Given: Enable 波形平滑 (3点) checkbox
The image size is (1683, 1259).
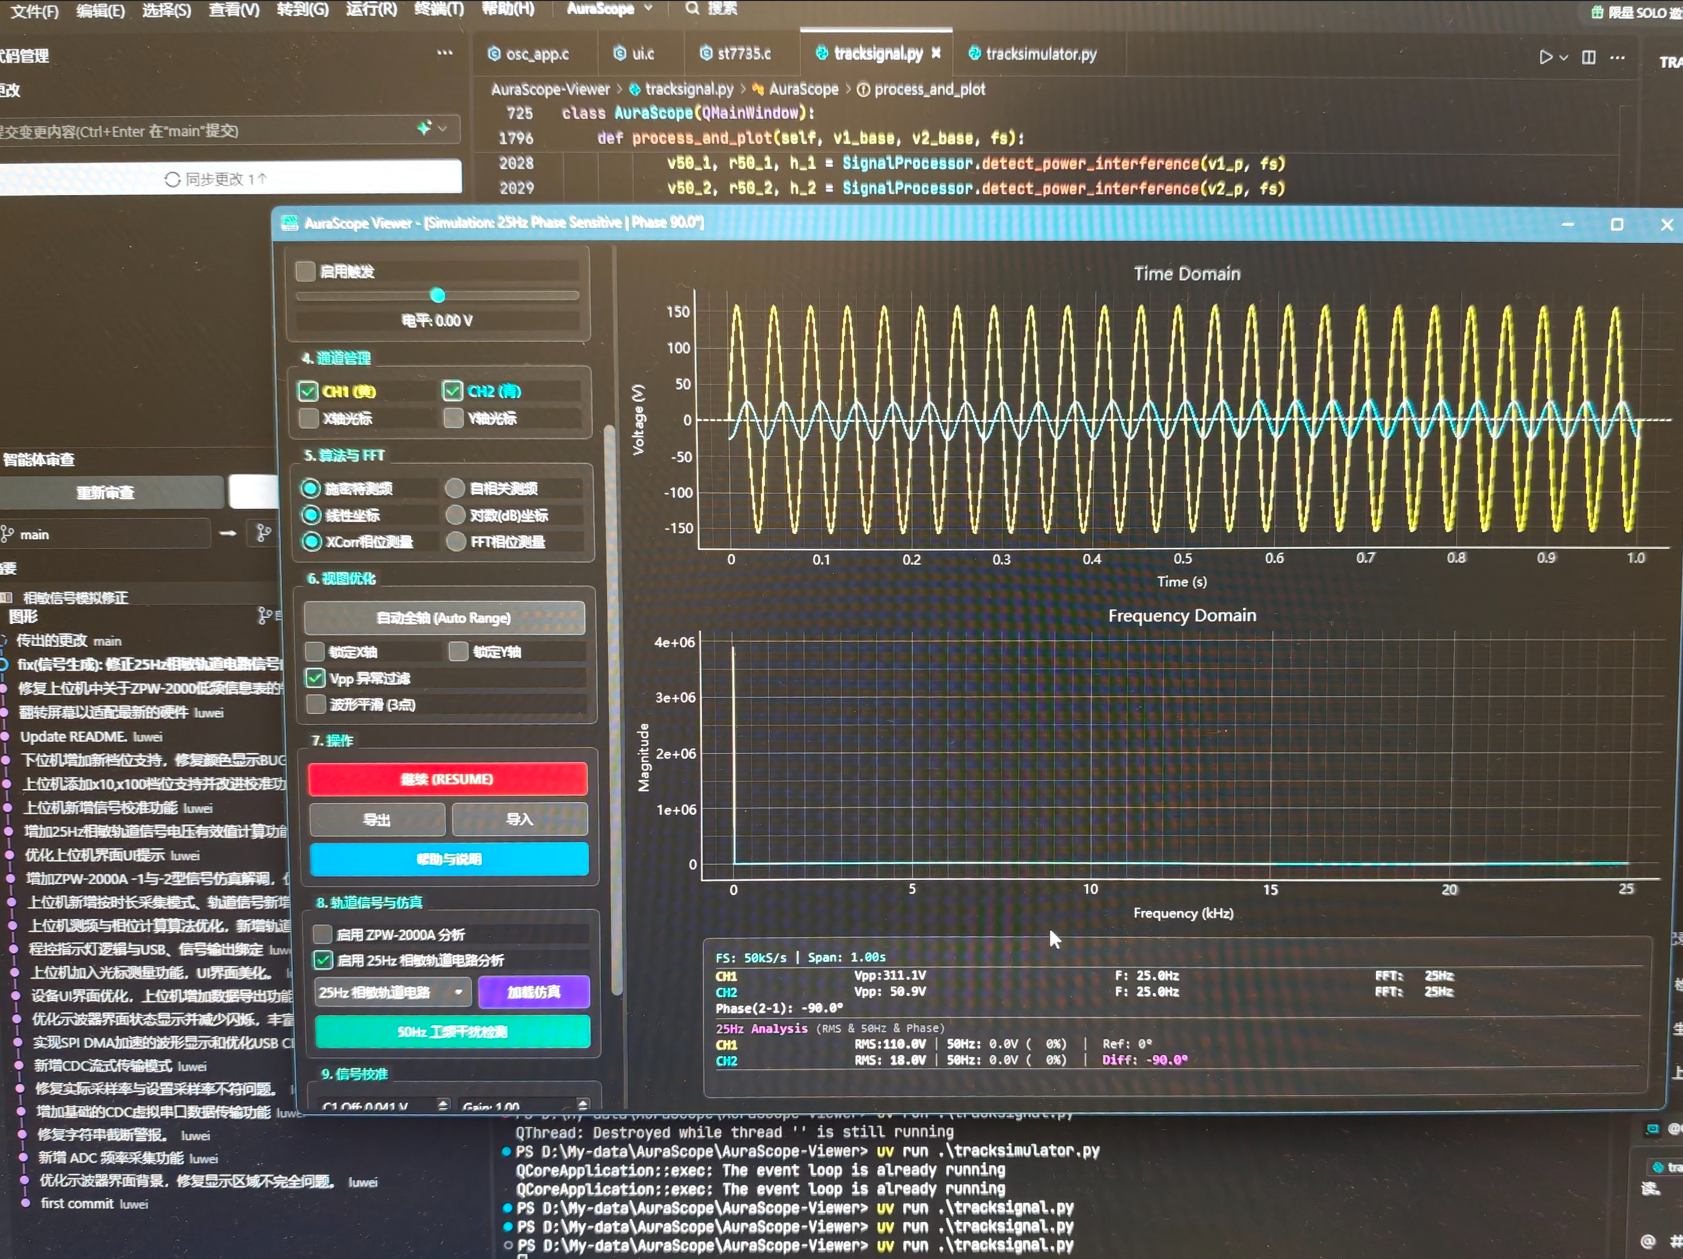Looking at the screenshot, I should coord(316,705).
